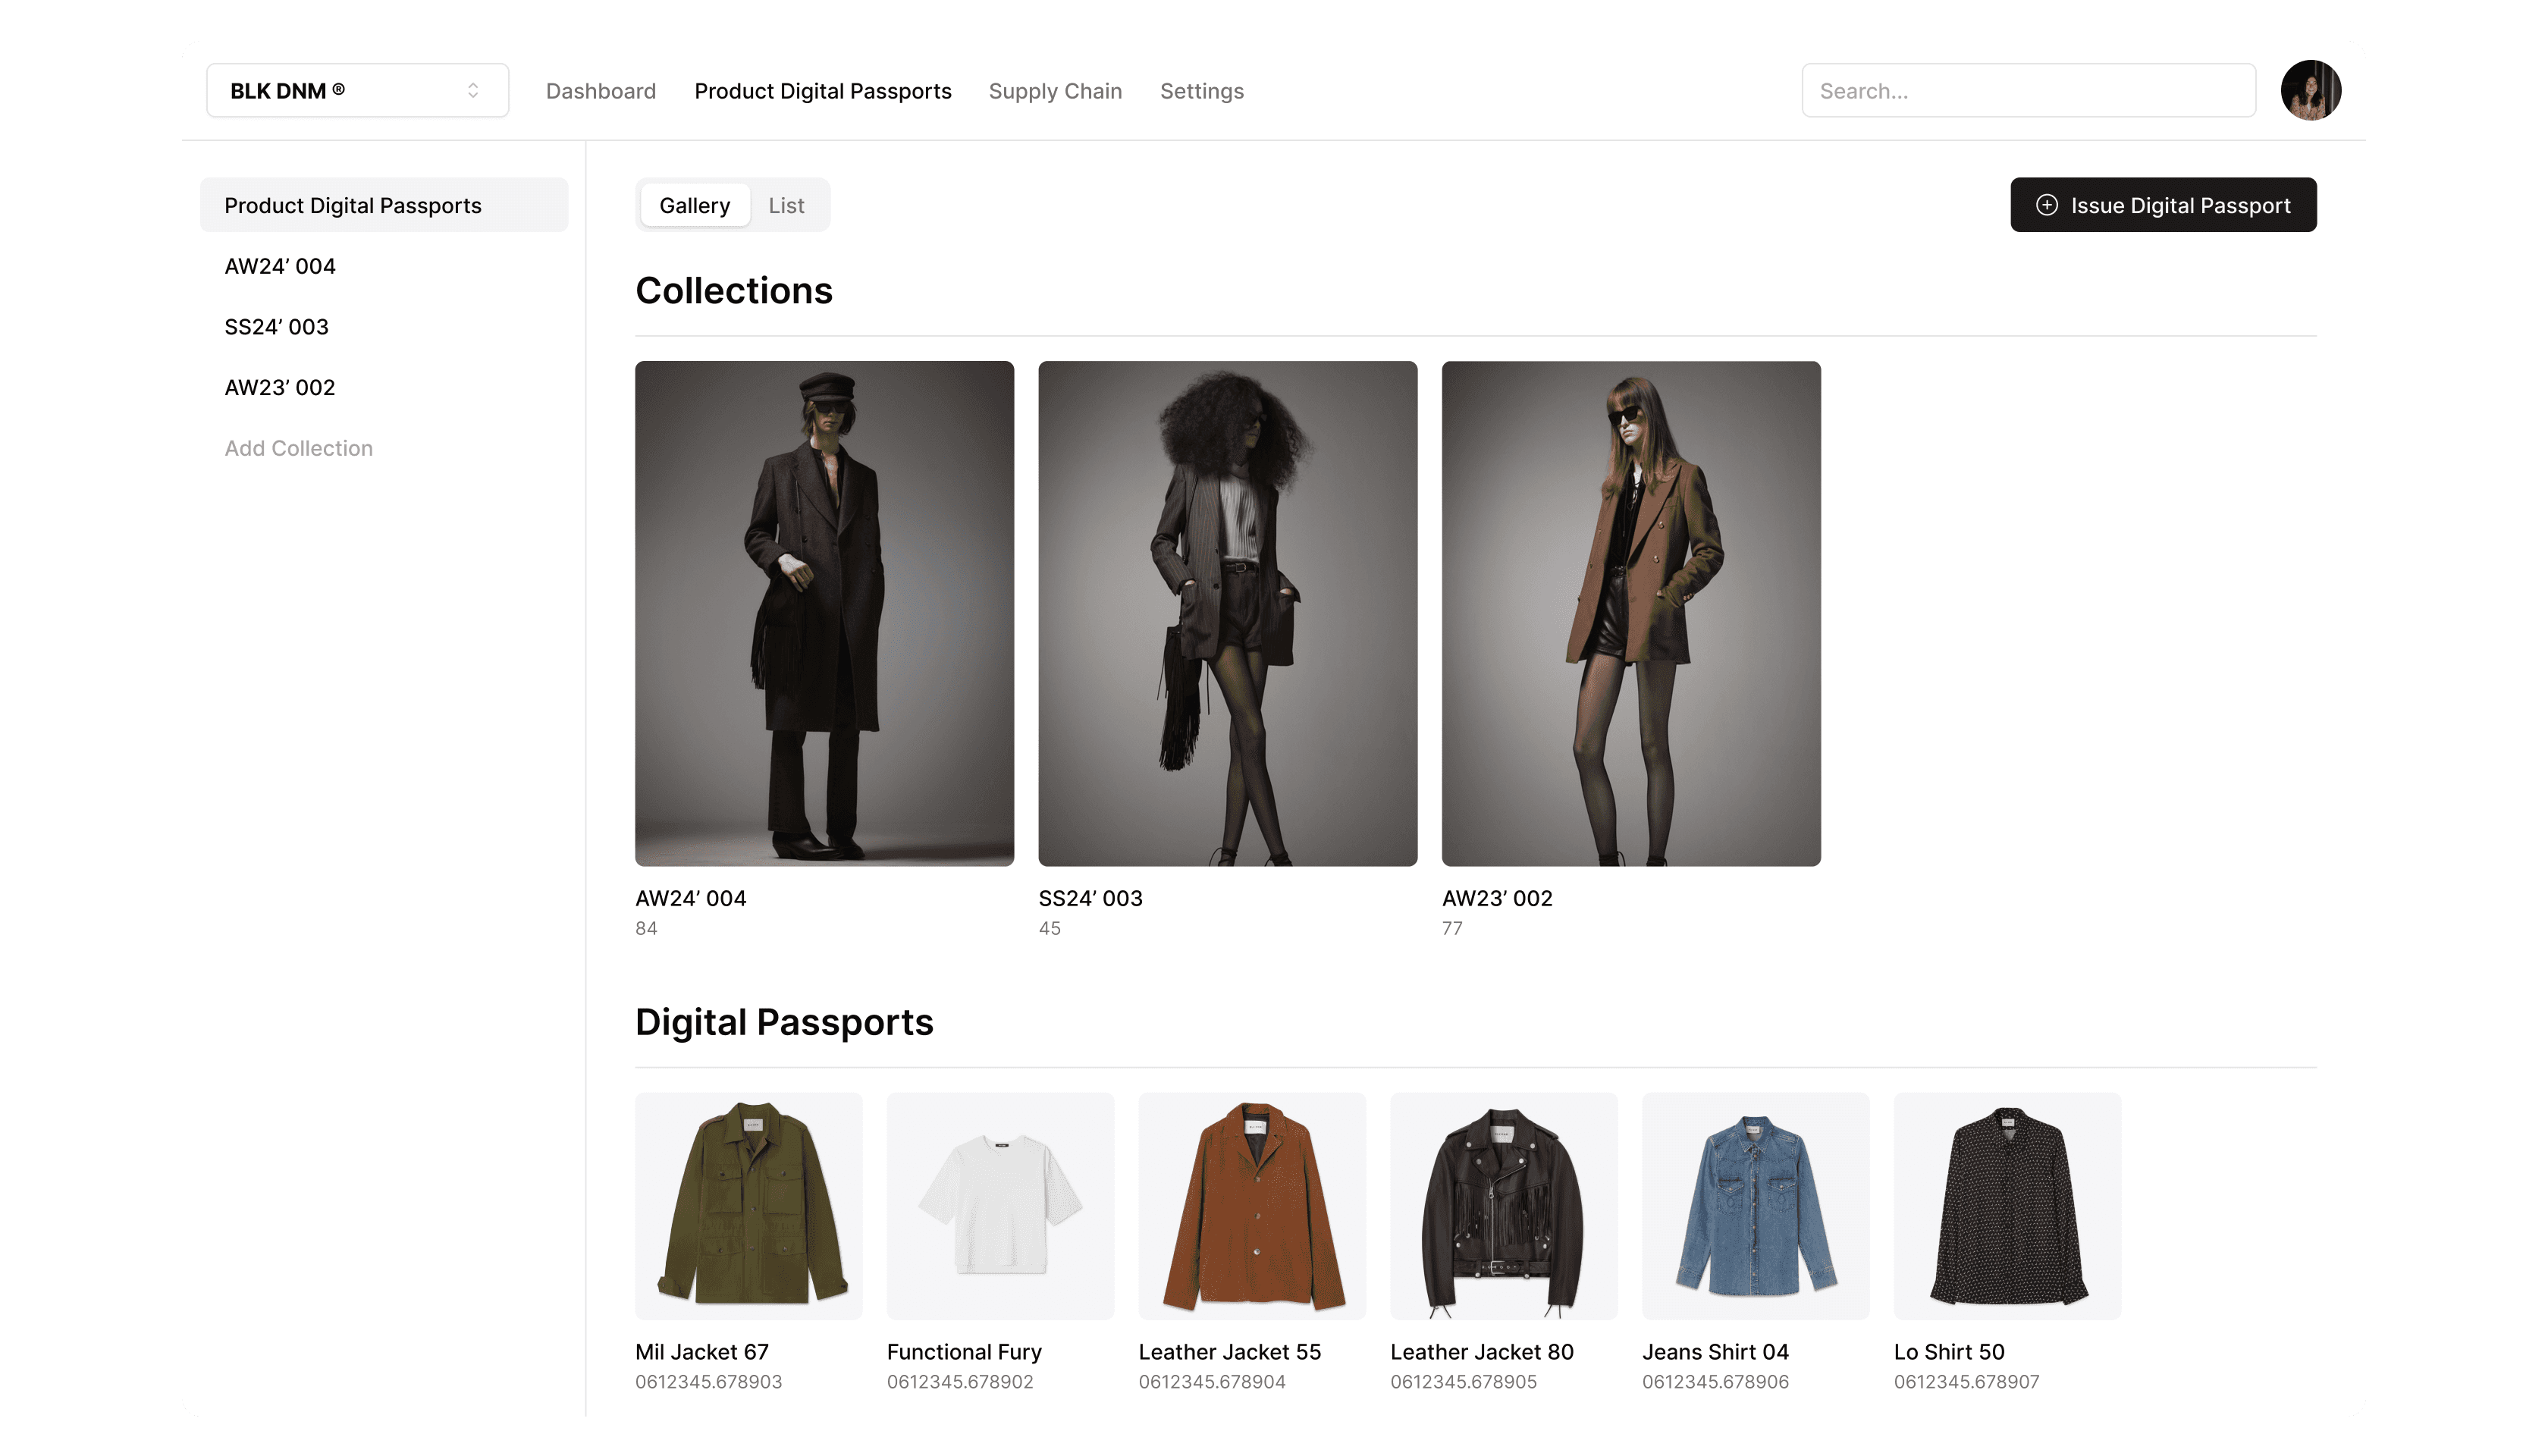Screen dimensions: 2548x1456
Task: Click the Search input field
Action: (x=2027, y=91)
